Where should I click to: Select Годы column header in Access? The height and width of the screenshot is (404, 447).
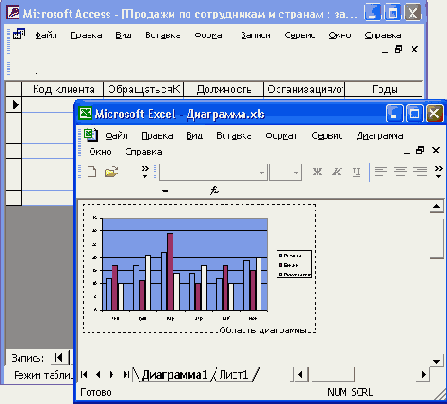click(384, 89)
